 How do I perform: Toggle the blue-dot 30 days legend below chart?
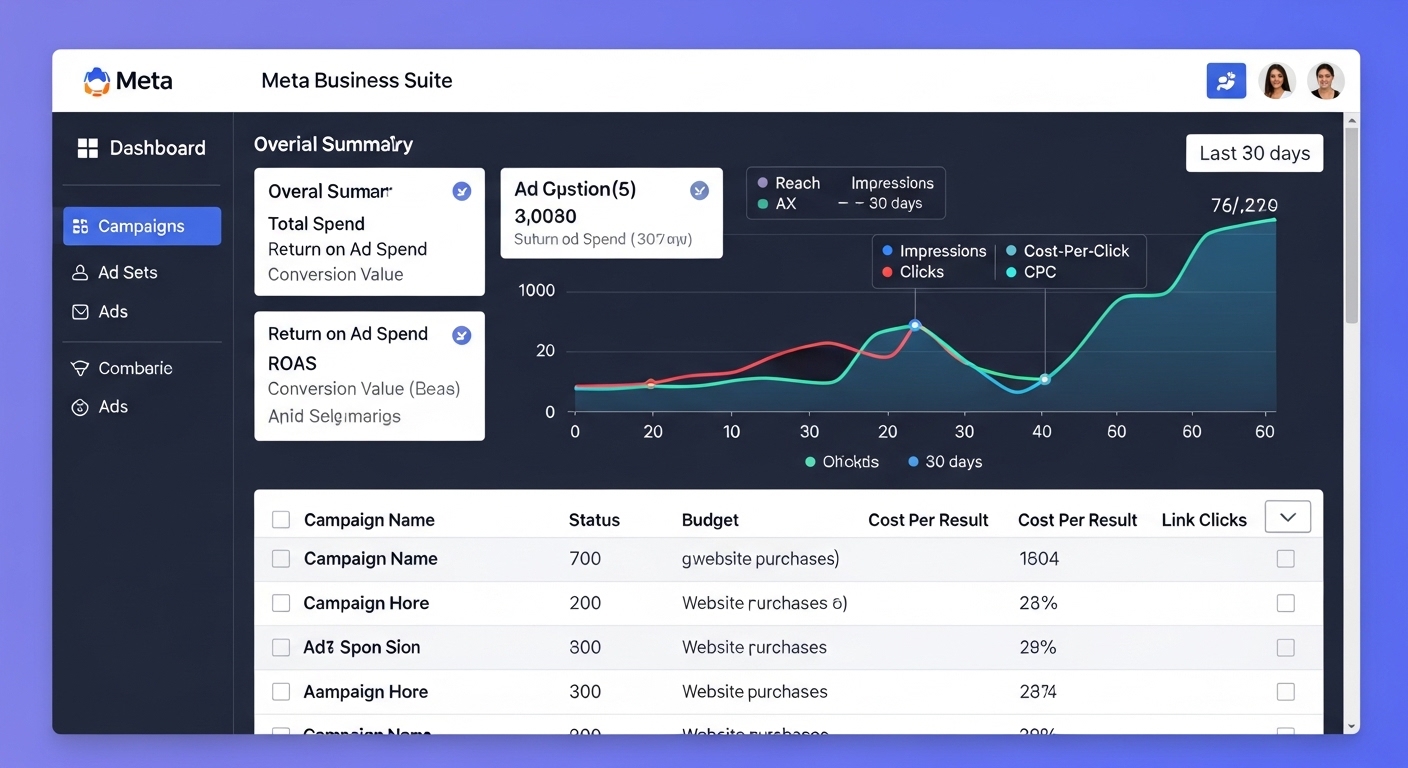pyautogui.click(x=945, y=462)
